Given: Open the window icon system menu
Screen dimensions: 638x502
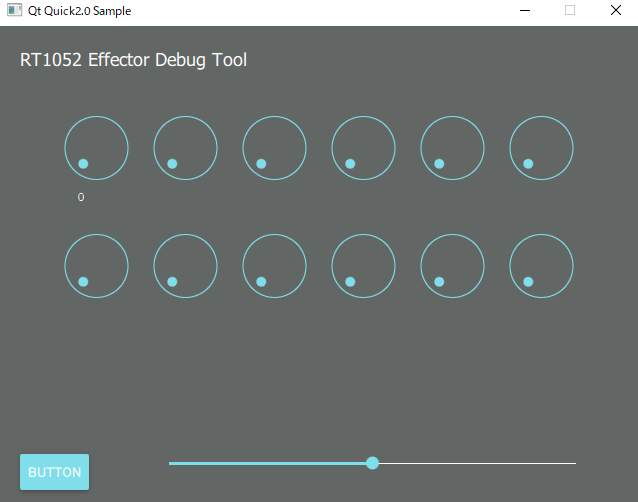Looking at the screenshot, I should coord(14,10).
